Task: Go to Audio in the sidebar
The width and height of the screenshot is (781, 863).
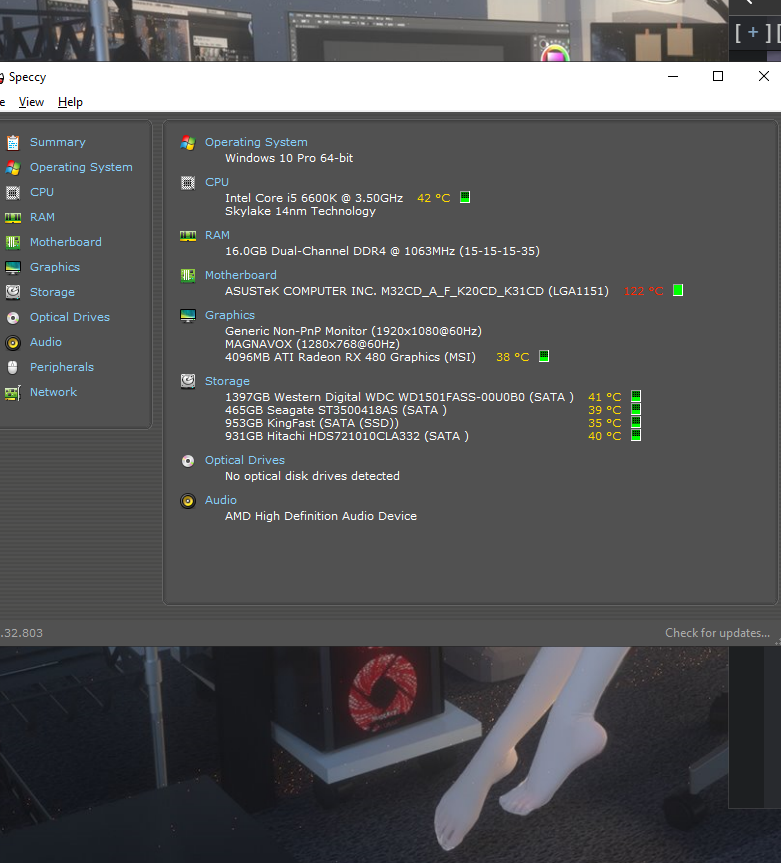Action: 46,342
